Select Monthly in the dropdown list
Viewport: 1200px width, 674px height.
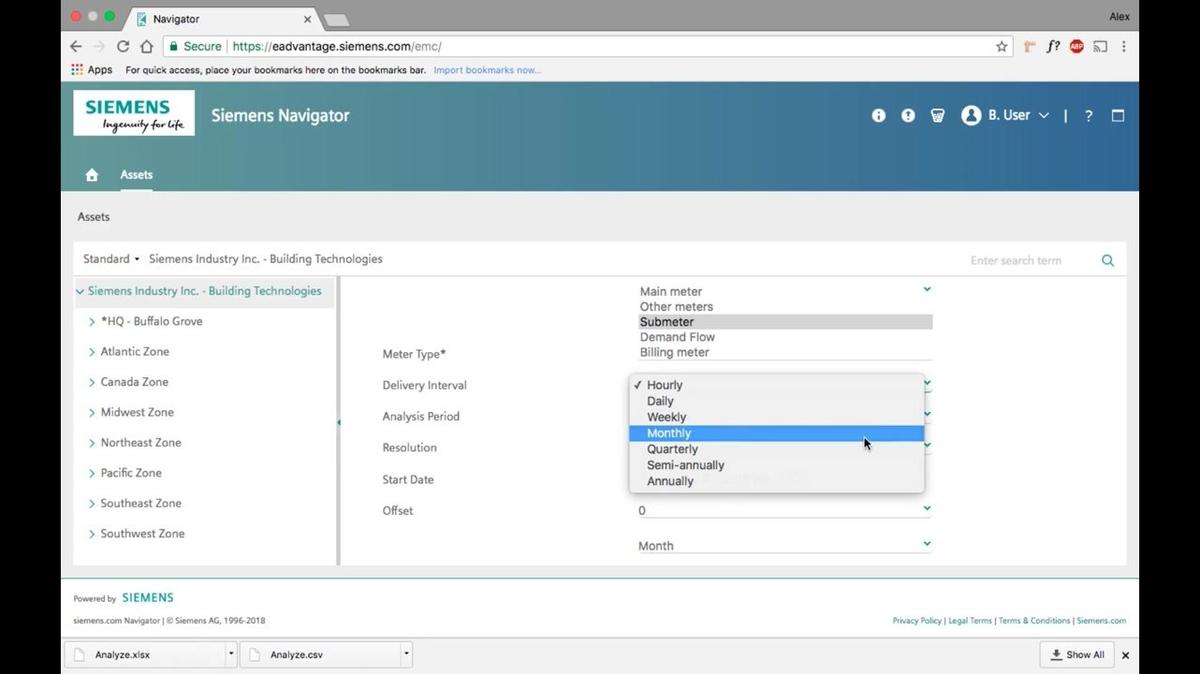tap(776, 433)
